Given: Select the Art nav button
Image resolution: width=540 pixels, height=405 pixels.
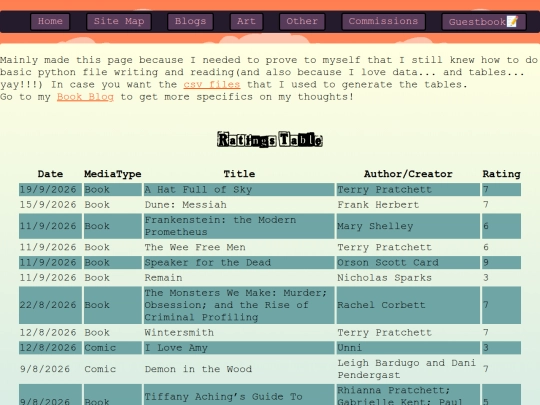Looking at the screenshot, I should 246,21.
